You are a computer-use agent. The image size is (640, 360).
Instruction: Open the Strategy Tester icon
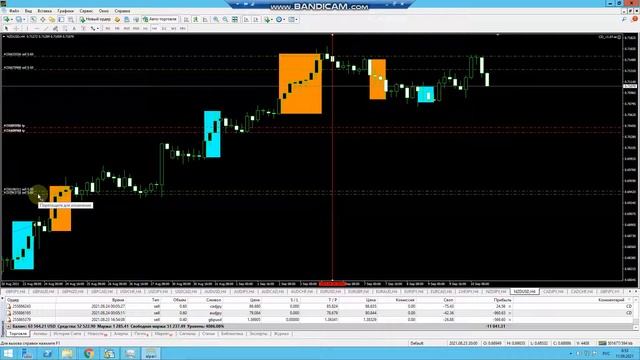pos(71,19)
